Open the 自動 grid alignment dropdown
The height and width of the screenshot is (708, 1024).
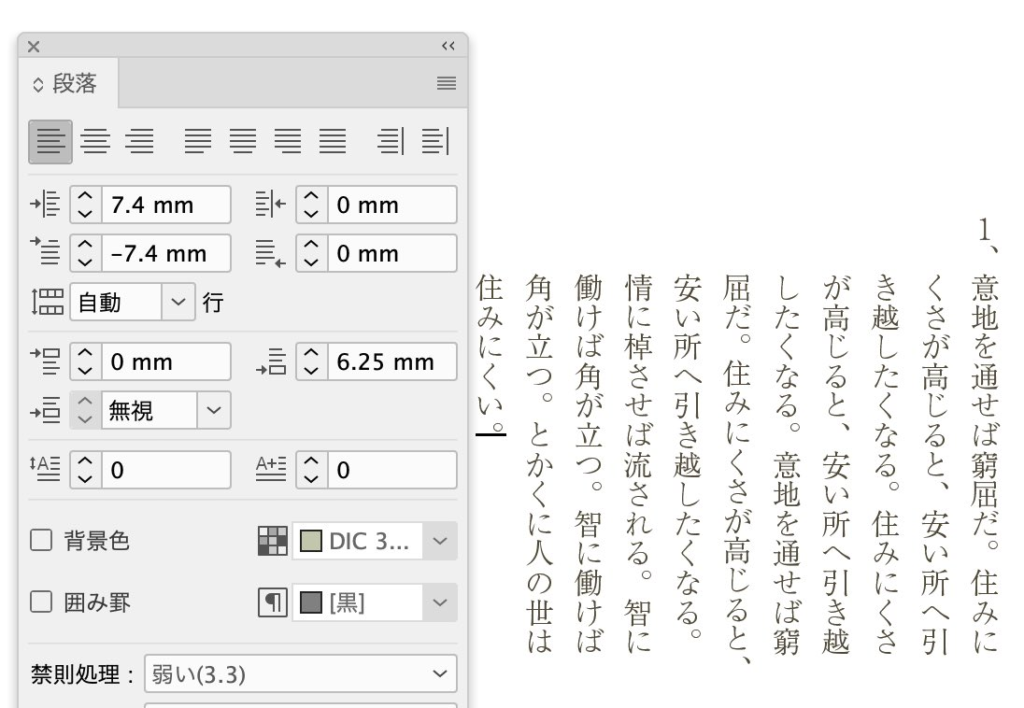click(x=178, y=301)
